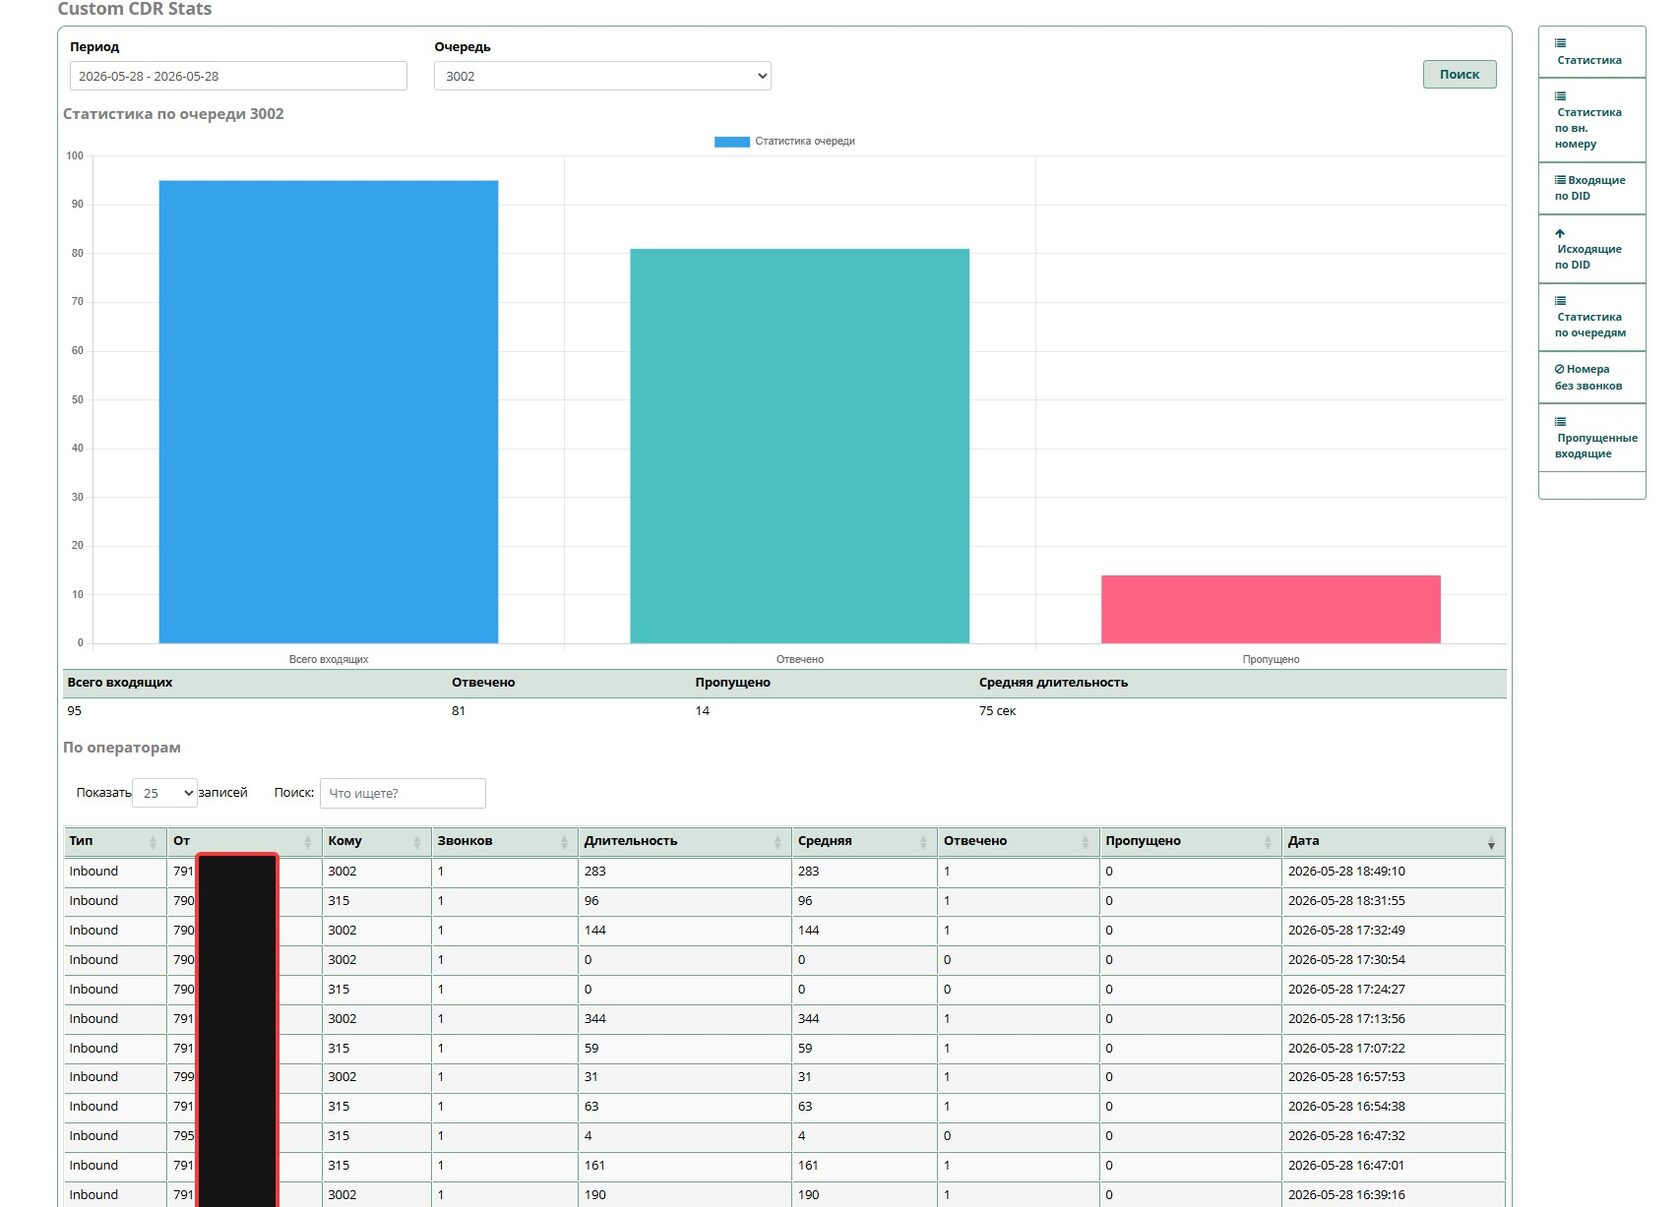Screen dimensions: 1680x1207
Task: Open Статистика menu item
Action: [1591, 52]
